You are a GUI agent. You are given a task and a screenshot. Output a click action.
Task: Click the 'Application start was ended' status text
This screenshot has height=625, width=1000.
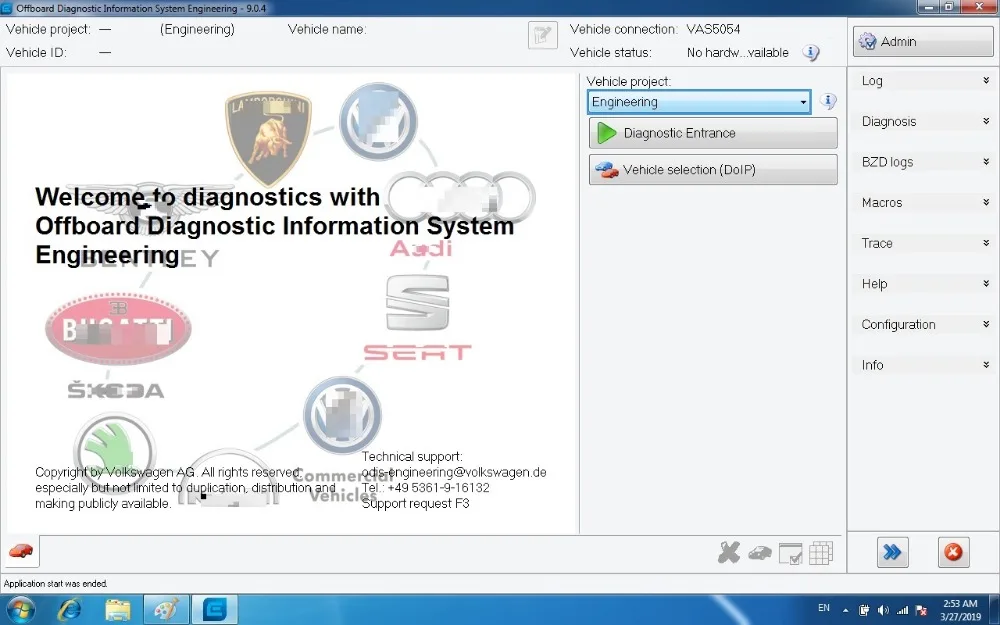[x=55, y=584]
